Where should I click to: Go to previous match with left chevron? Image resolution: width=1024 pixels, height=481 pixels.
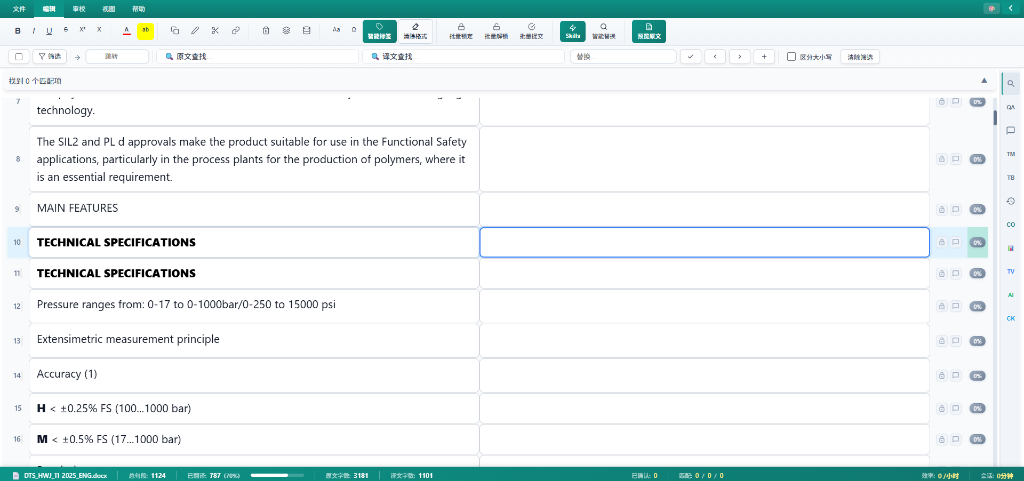point(715,57)
